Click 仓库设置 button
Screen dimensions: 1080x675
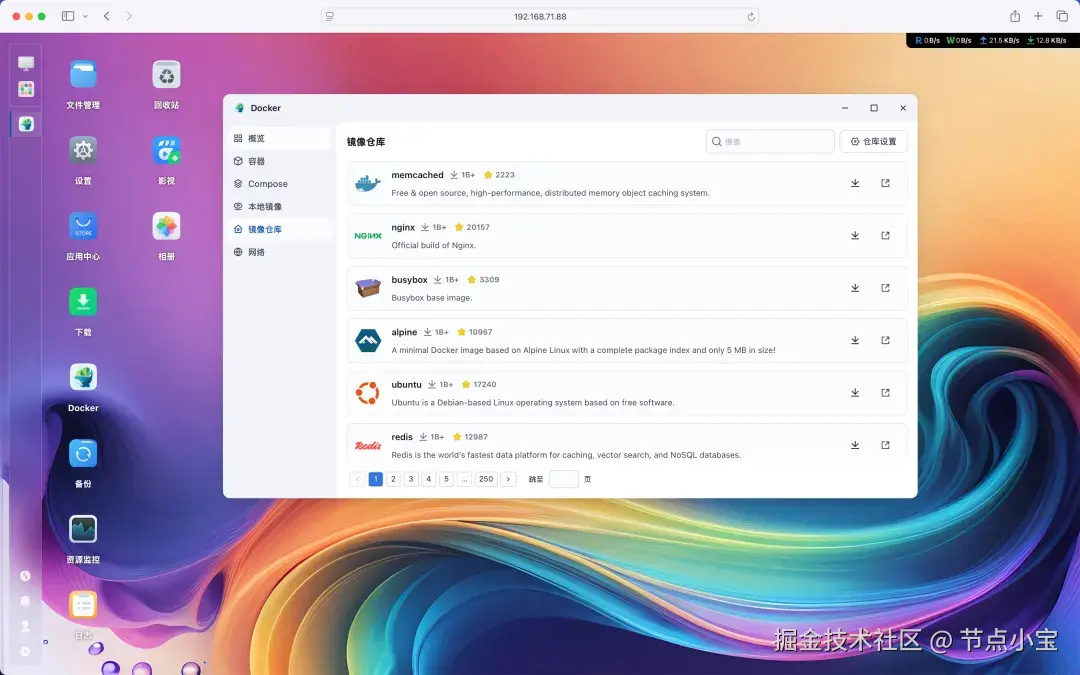873,141
